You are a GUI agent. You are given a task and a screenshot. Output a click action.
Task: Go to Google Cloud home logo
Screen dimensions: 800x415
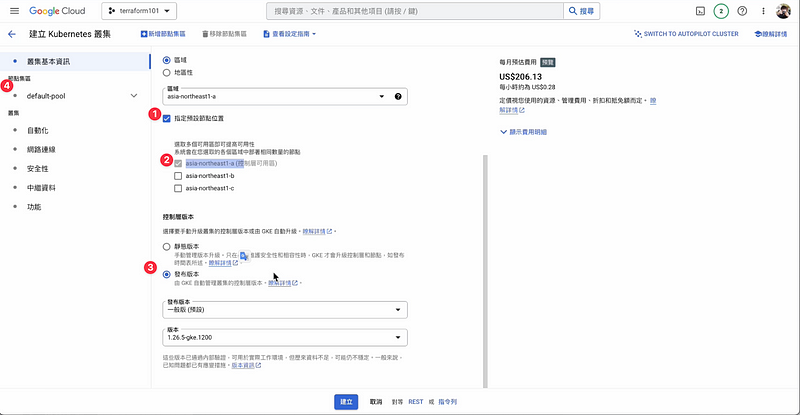[x=57, y=11]
